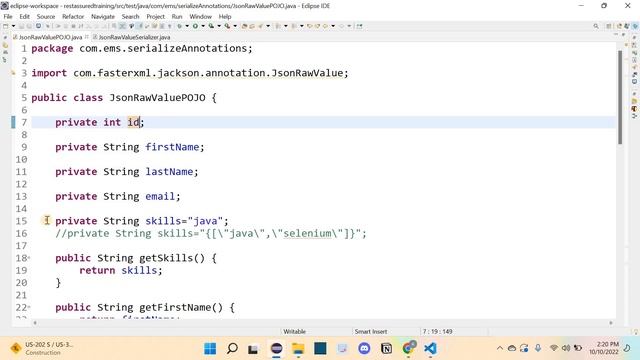Click the horizontal scrollbar right arrow
This screenshot has width=640, height=360.
(x=611, y=323)
